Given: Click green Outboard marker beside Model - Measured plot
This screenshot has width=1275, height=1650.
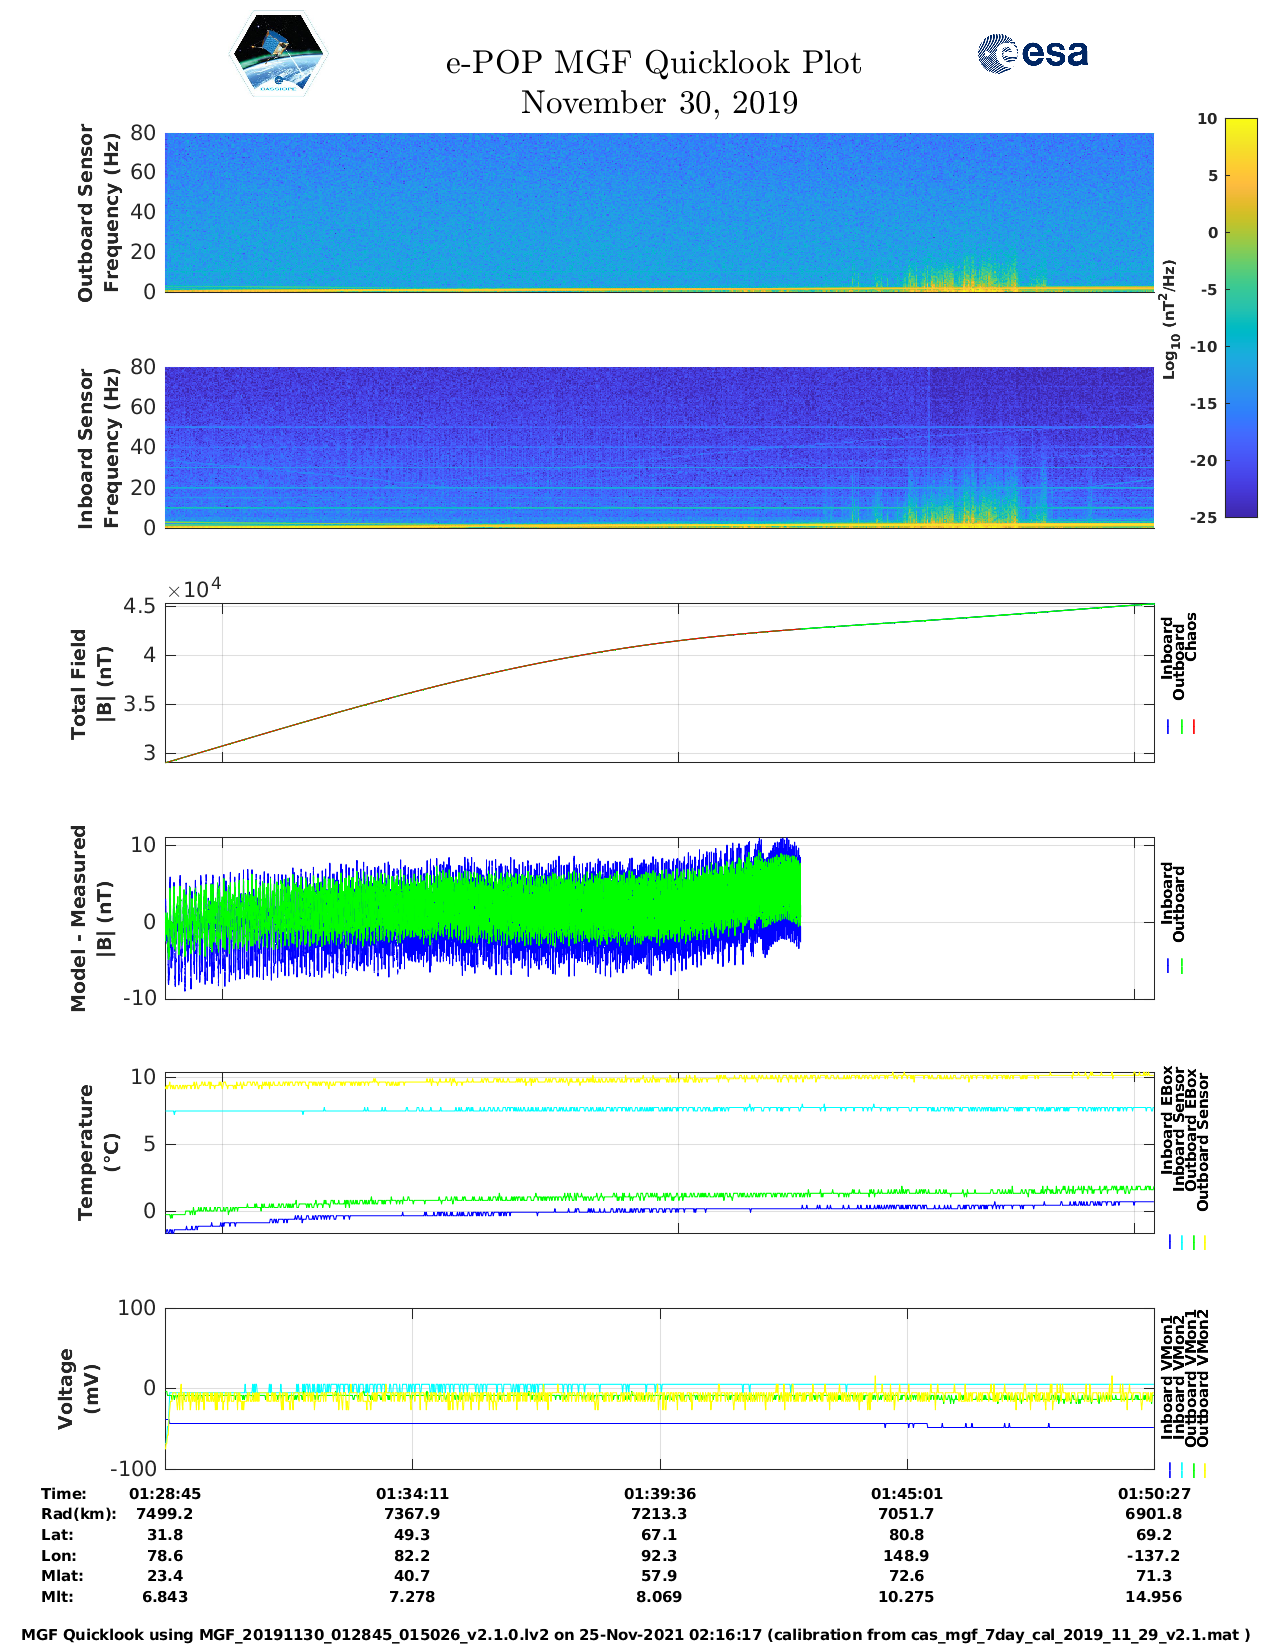Looking at the screenshot, I should tap(1181, 966).
